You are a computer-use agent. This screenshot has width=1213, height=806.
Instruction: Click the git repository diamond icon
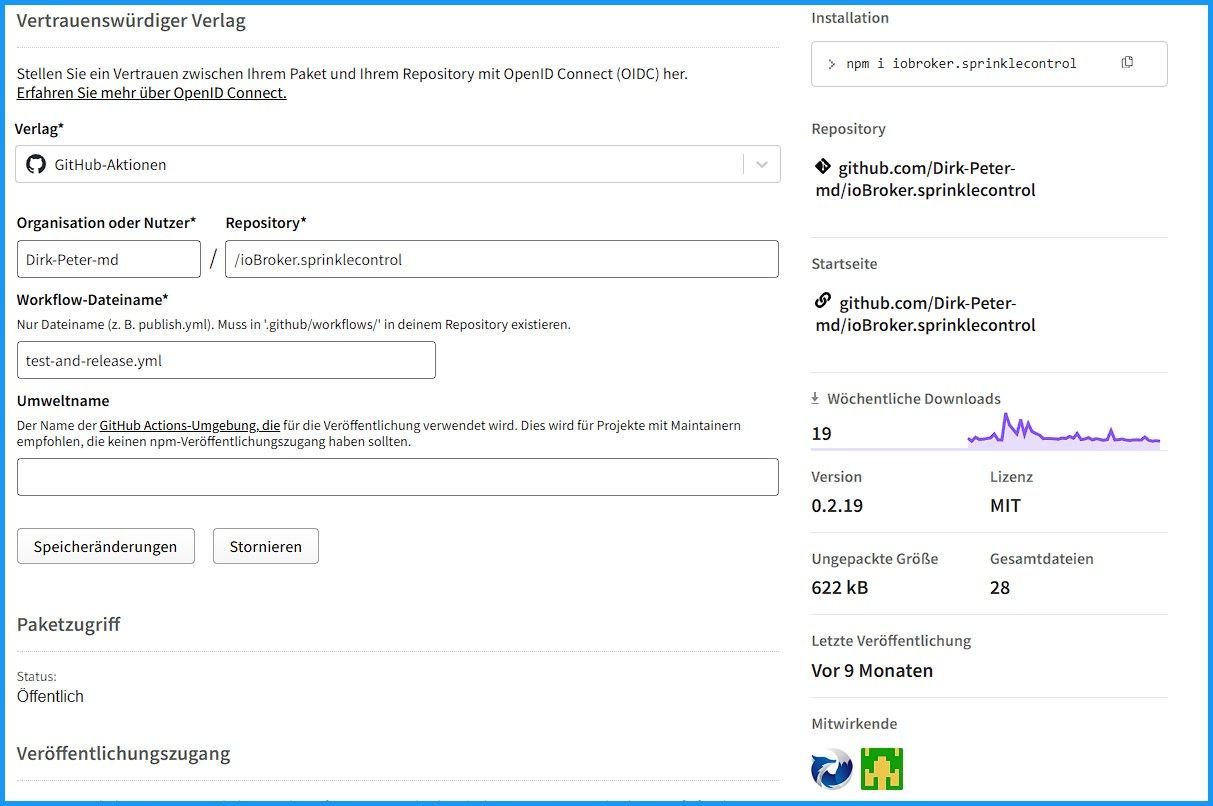click(823, 167)
